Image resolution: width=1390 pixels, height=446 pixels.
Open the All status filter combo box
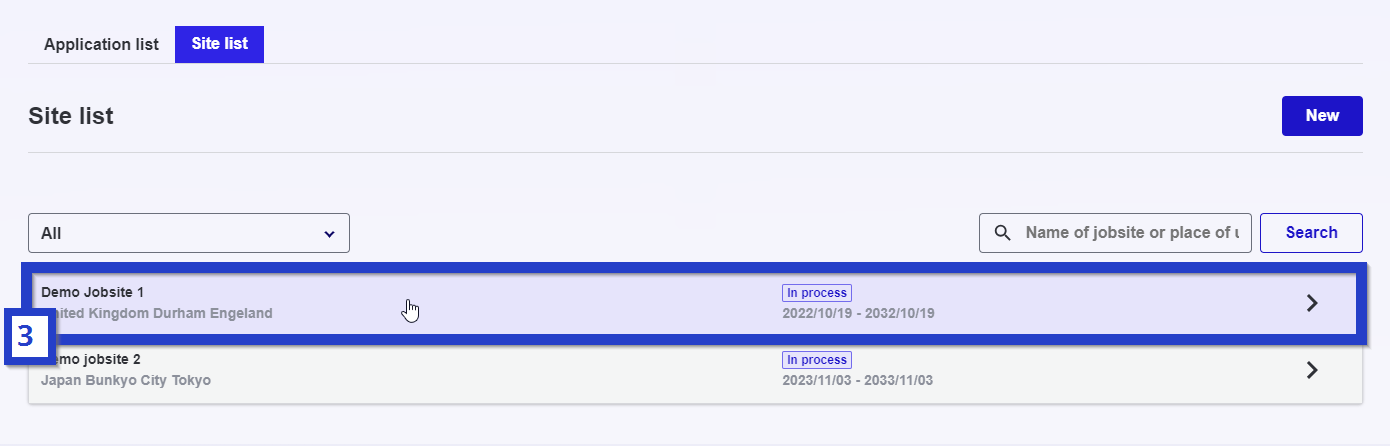click(189, 233)
